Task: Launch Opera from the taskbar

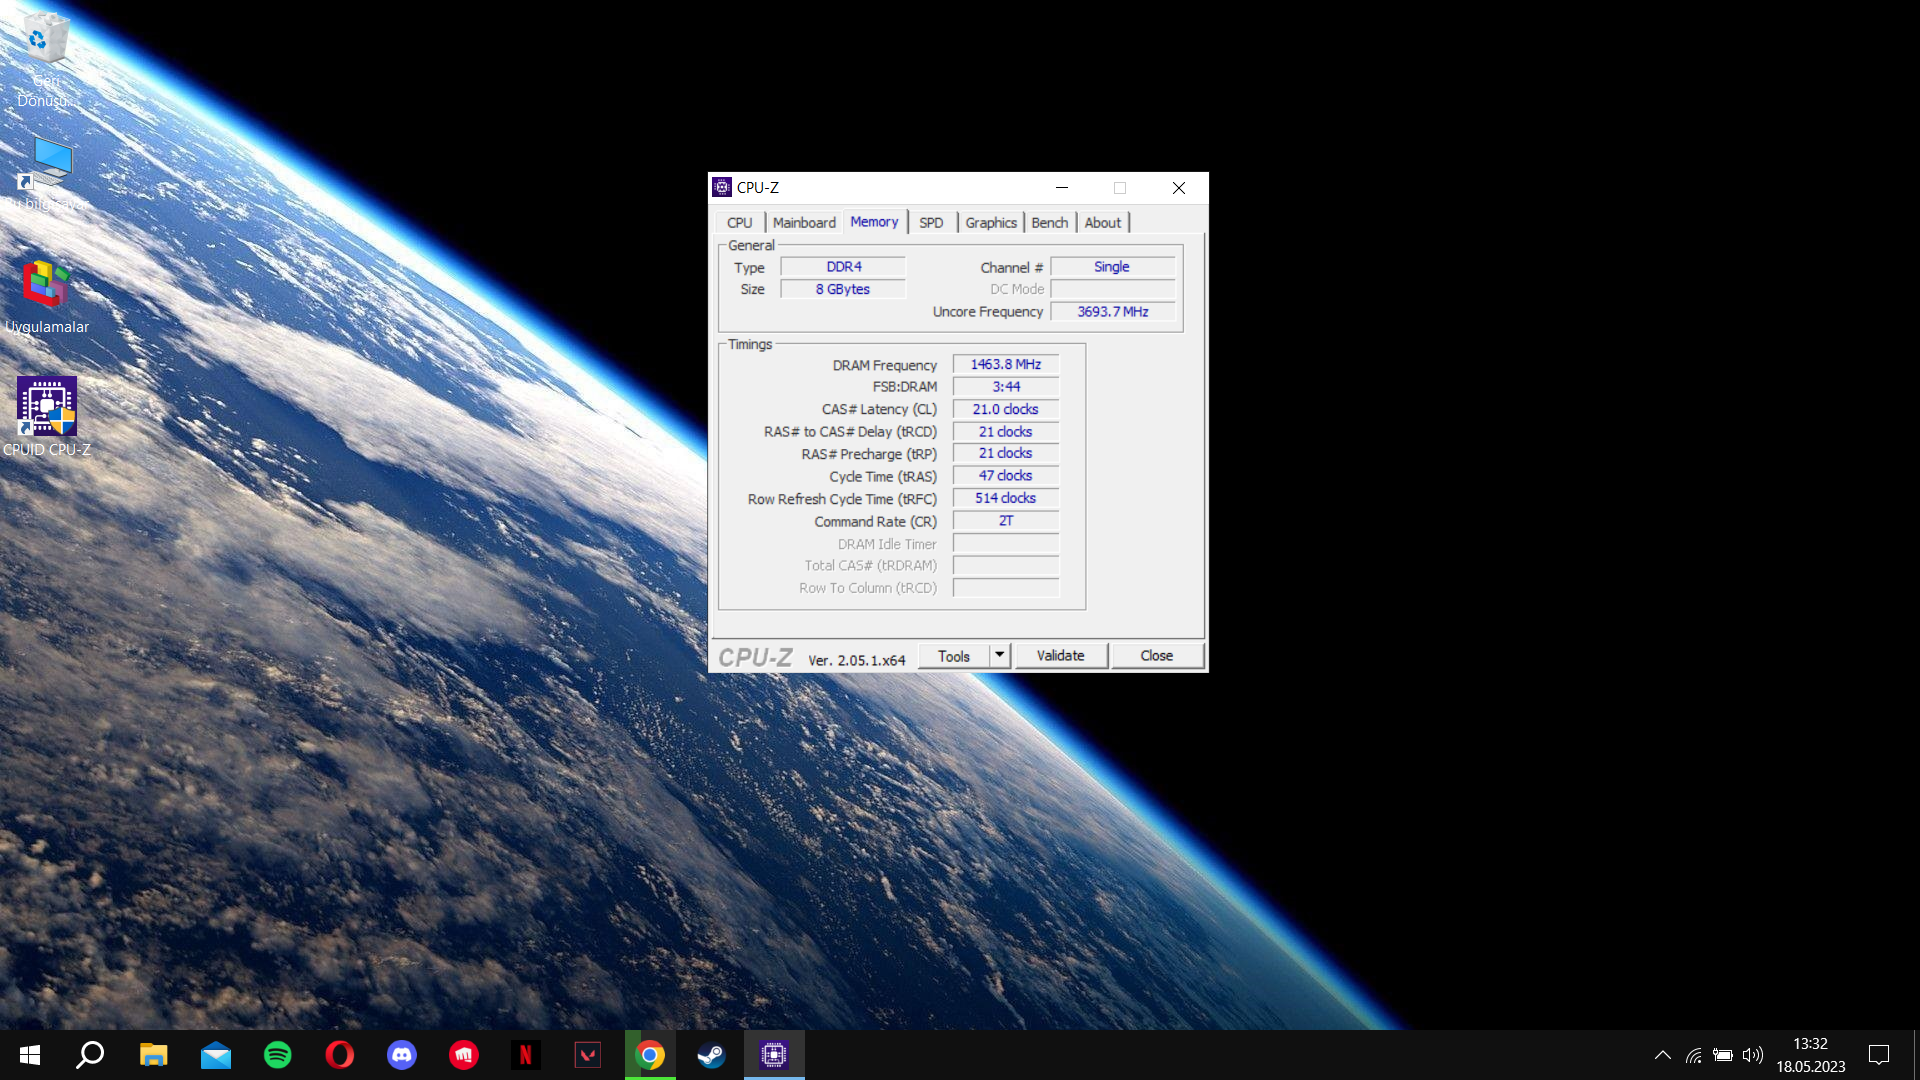Action: pyautogui.click(x=340, y=1055)
